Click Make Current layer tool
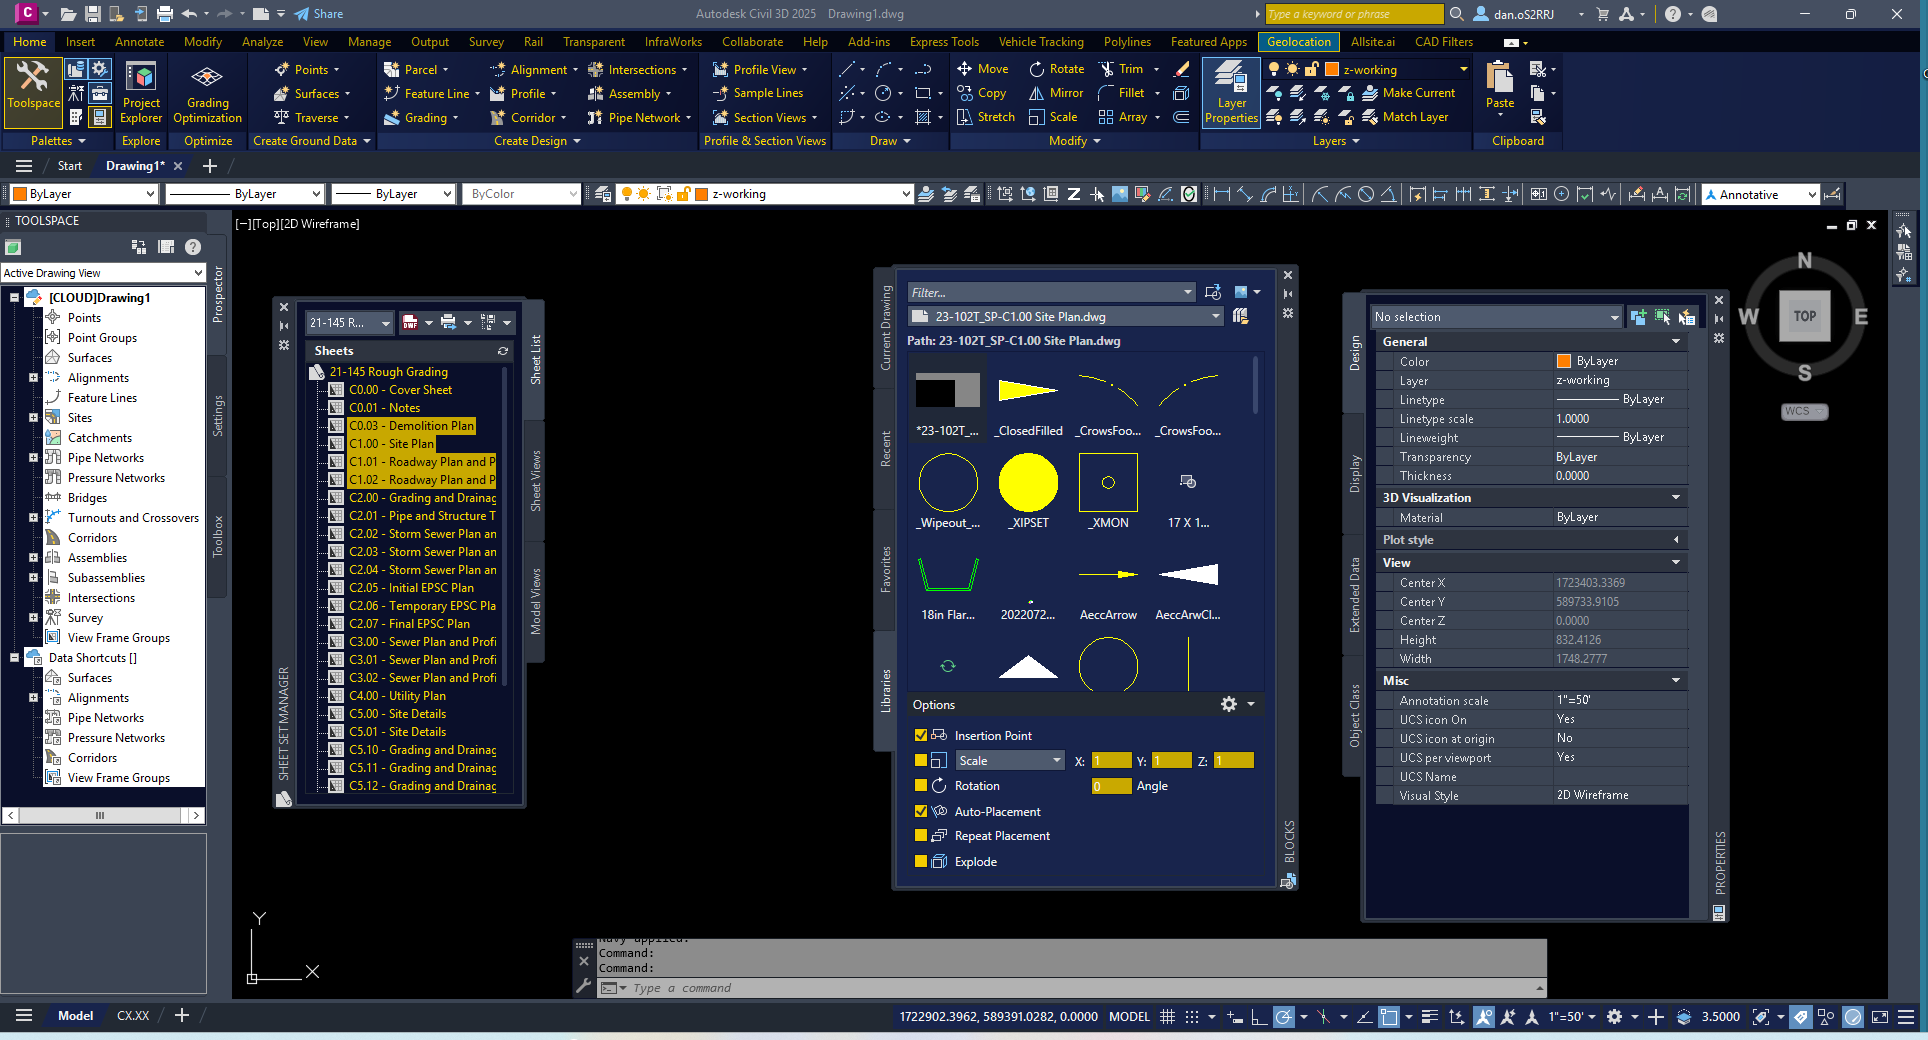Screen dimensions: 1928x1040 coord(1408,93)
